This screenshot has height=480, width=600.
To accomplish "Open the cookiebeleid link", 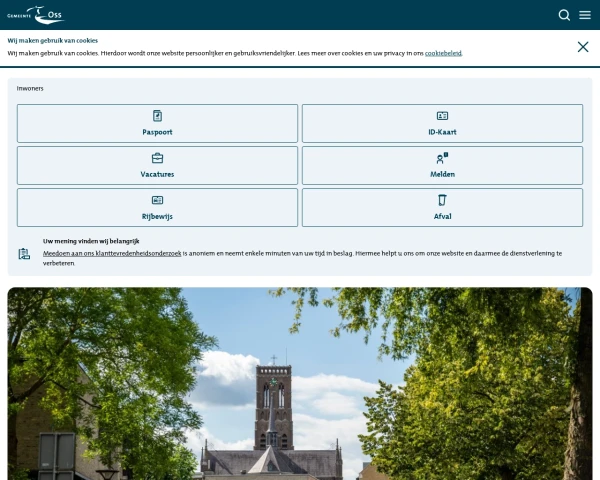I will coord(443,53).
